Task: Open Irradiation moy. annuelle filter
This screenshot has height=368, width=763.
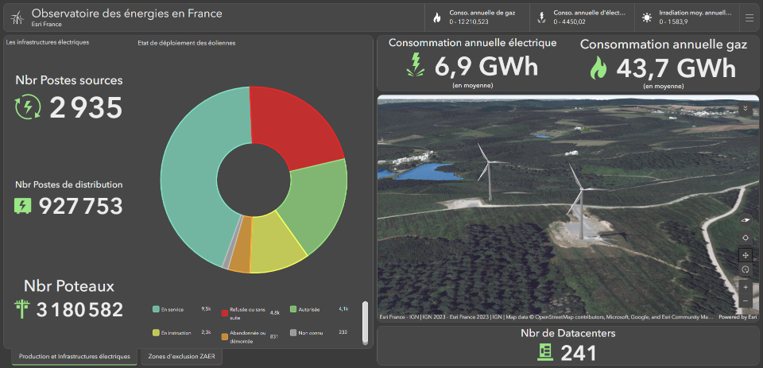Action: pos(687,18)
